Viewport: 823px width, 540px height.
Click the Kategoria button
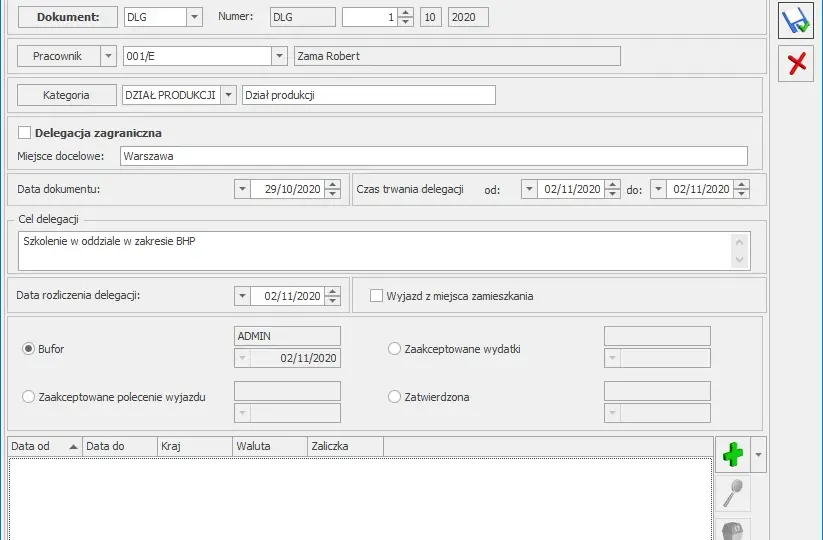click(67, 95)
